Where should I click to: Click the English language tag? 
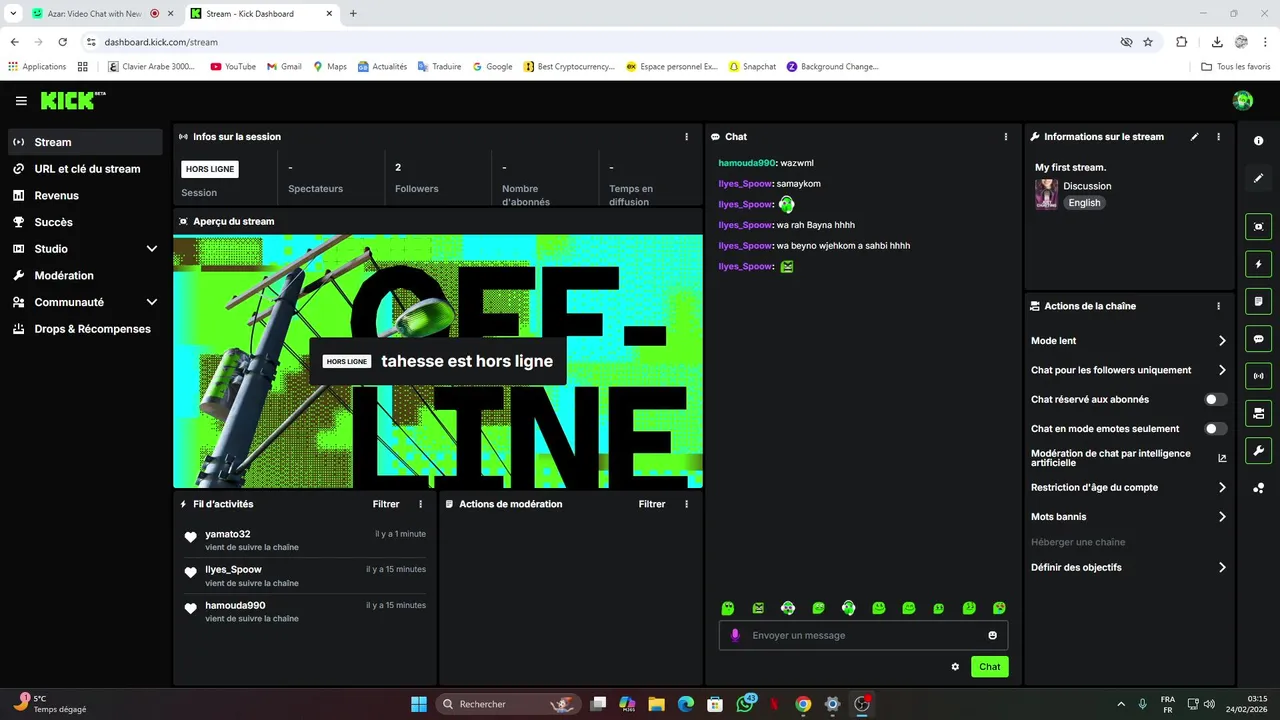(x=1084, y=203)
